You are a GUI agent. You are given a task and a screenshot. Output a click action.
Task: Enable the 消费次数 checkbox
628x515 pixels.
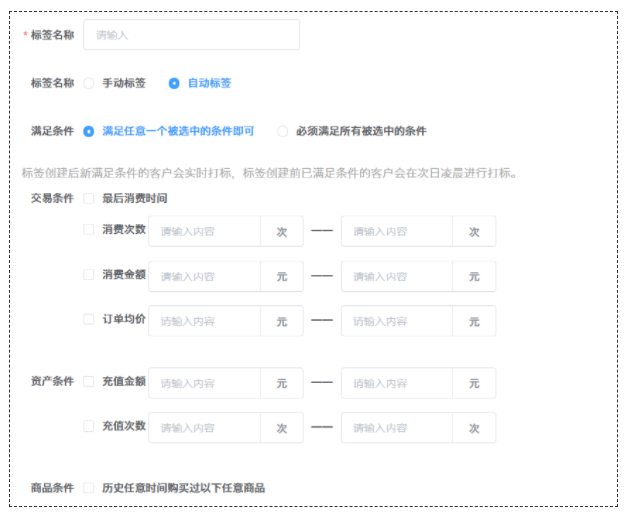pyautogui.click(x=89, y=229)
